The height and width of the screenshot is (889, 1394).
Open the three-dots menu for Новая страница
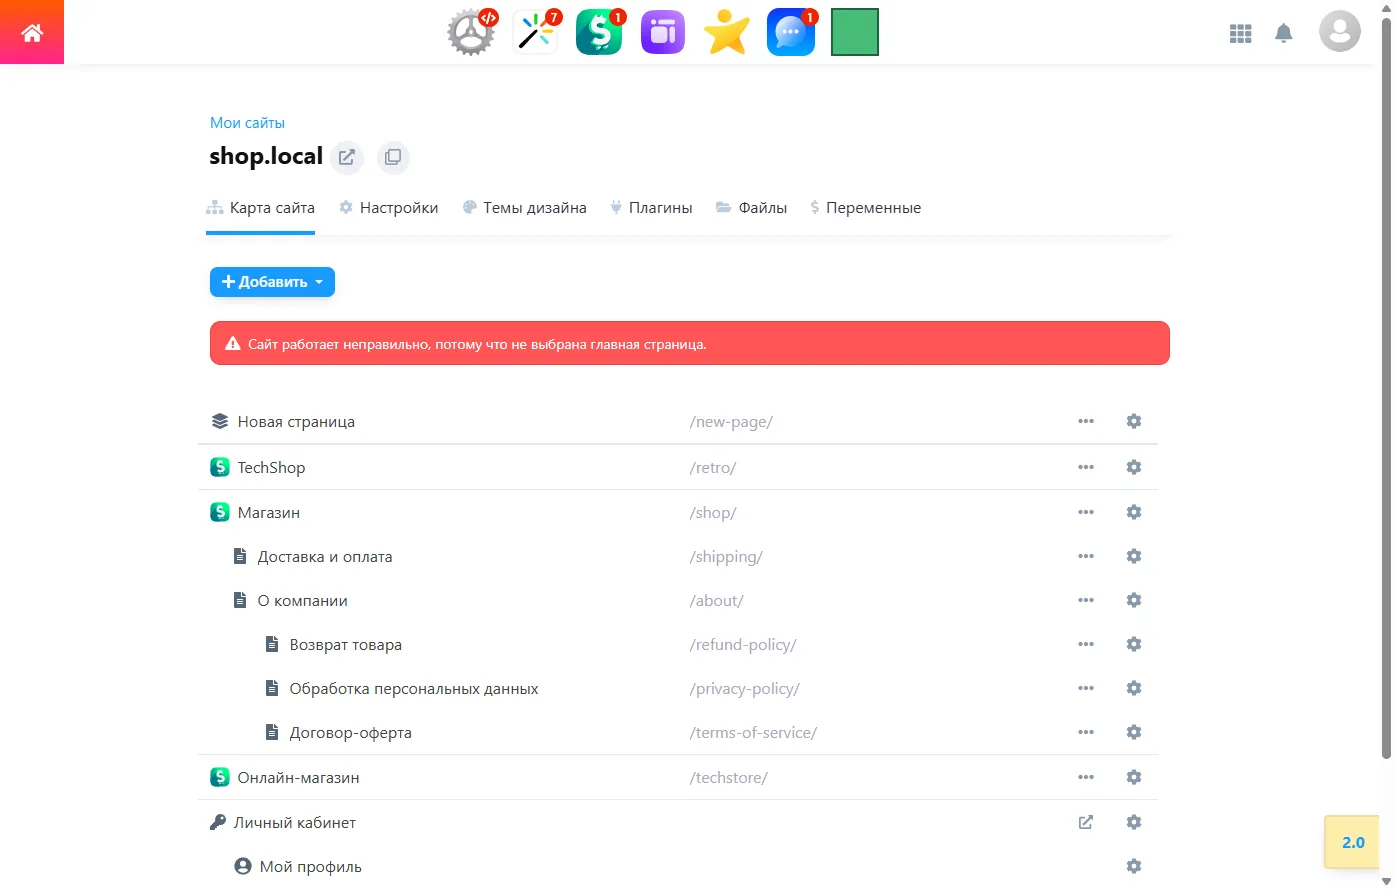coord(1086,422)
